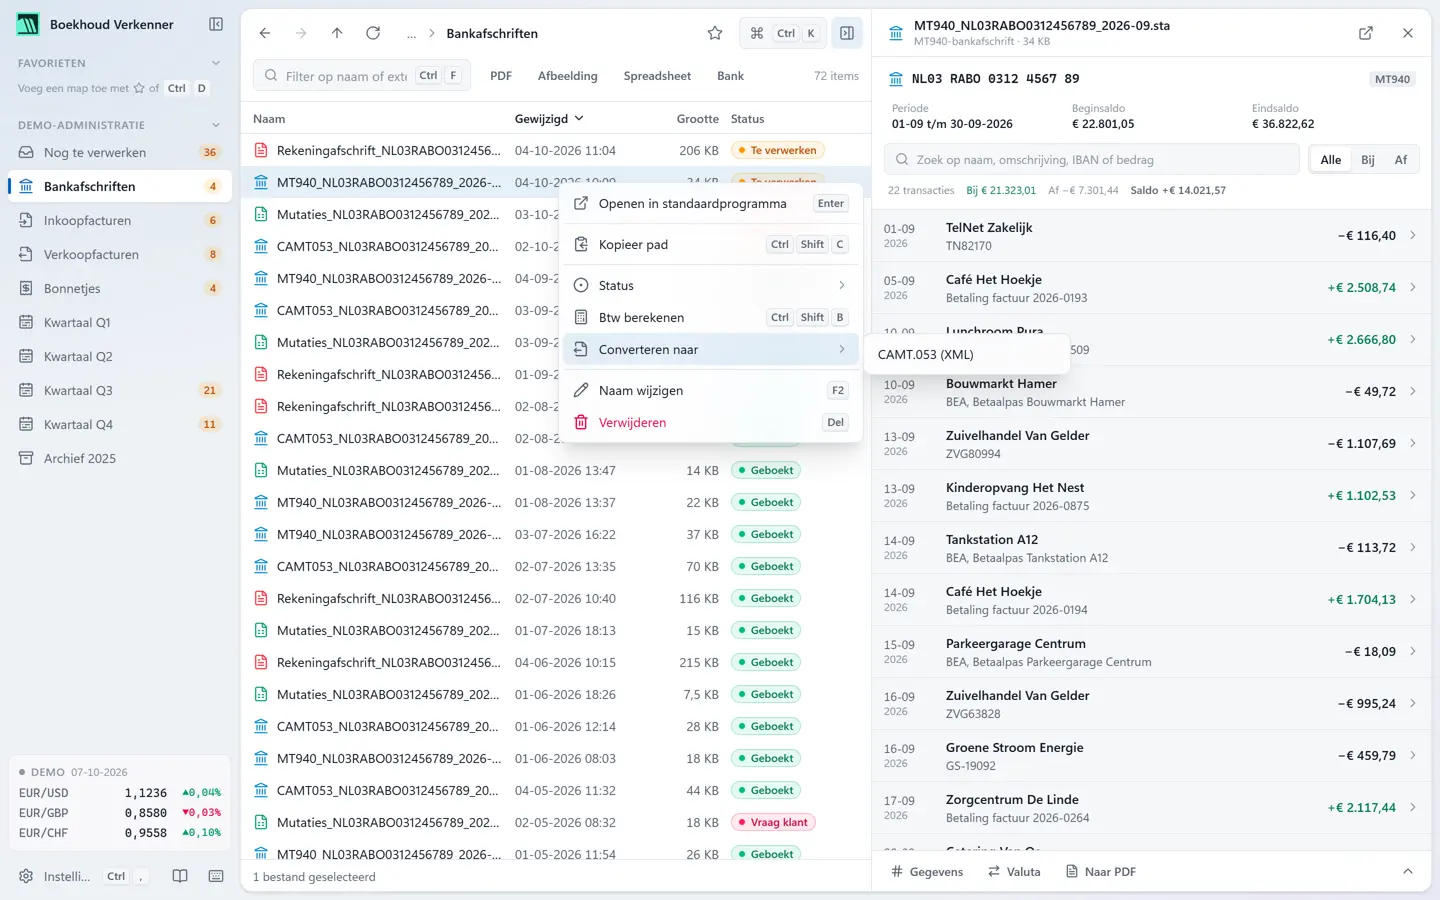Viewport: 1440px width, 900px height.
Task: Pick CAMT.053 (XML) conversion option
Action: tap(968, 354)
